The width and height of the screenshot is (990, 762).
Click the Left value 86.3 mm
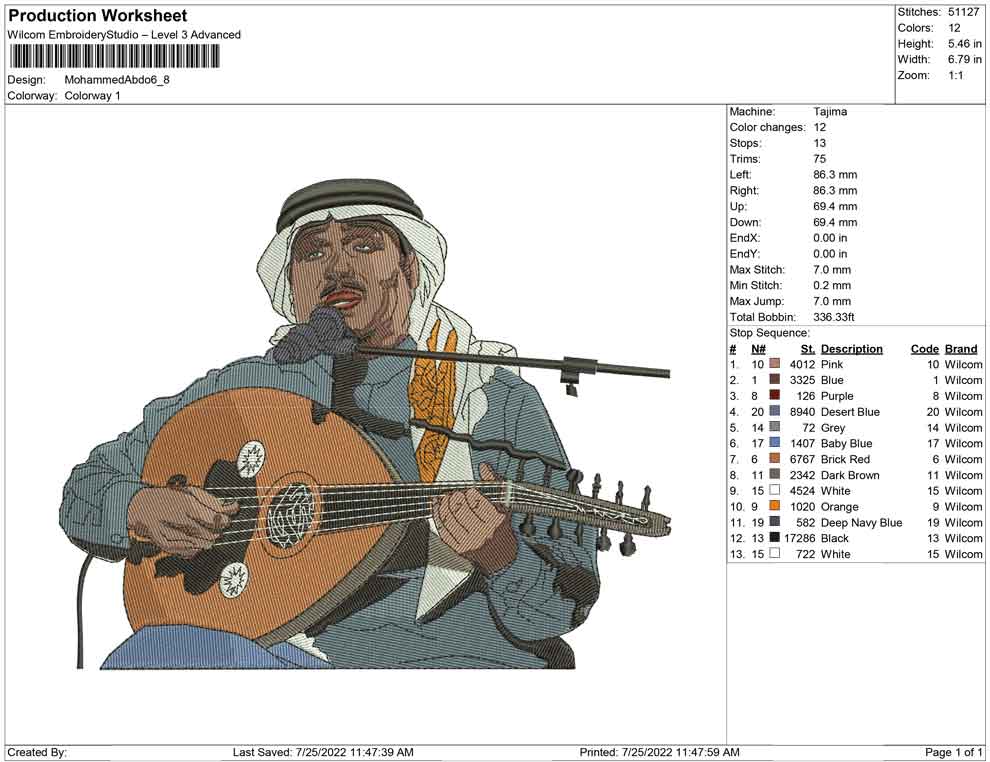click(835, 174)
